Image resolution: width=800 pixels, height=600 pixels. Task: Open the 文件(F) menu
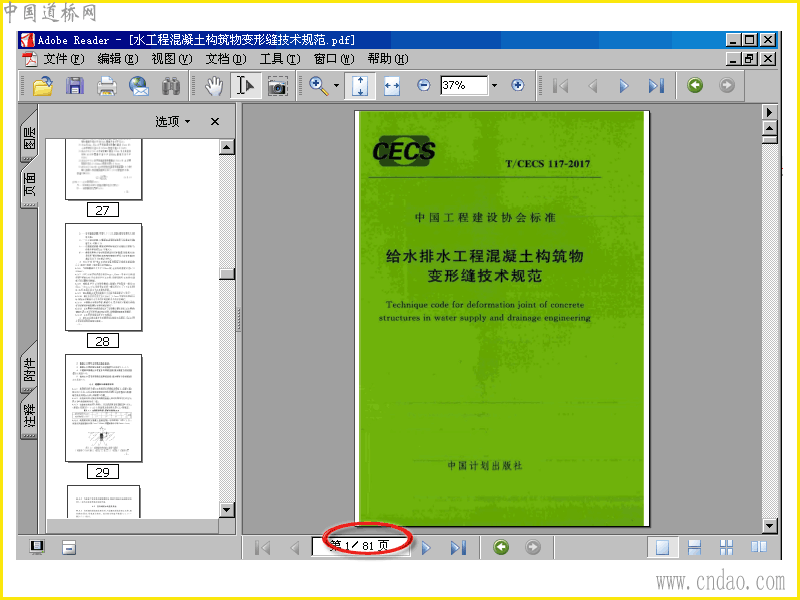[63, 59]
